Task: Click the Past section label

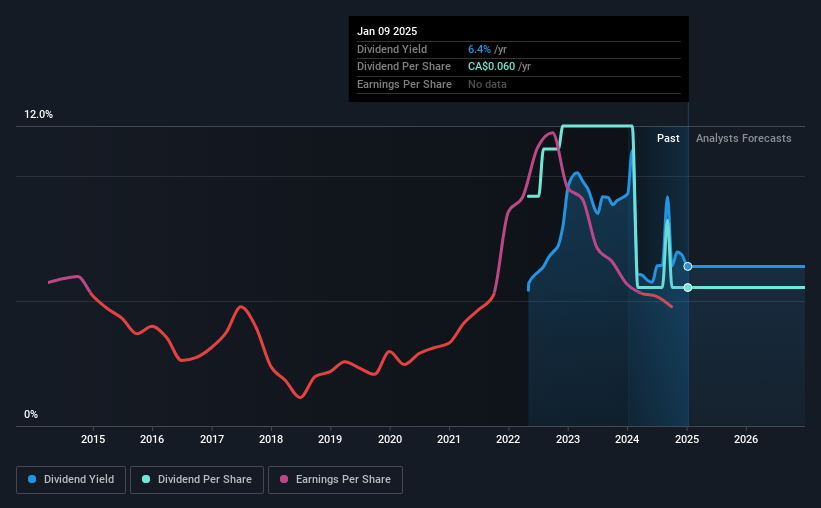Action: [x=668, y=138]
